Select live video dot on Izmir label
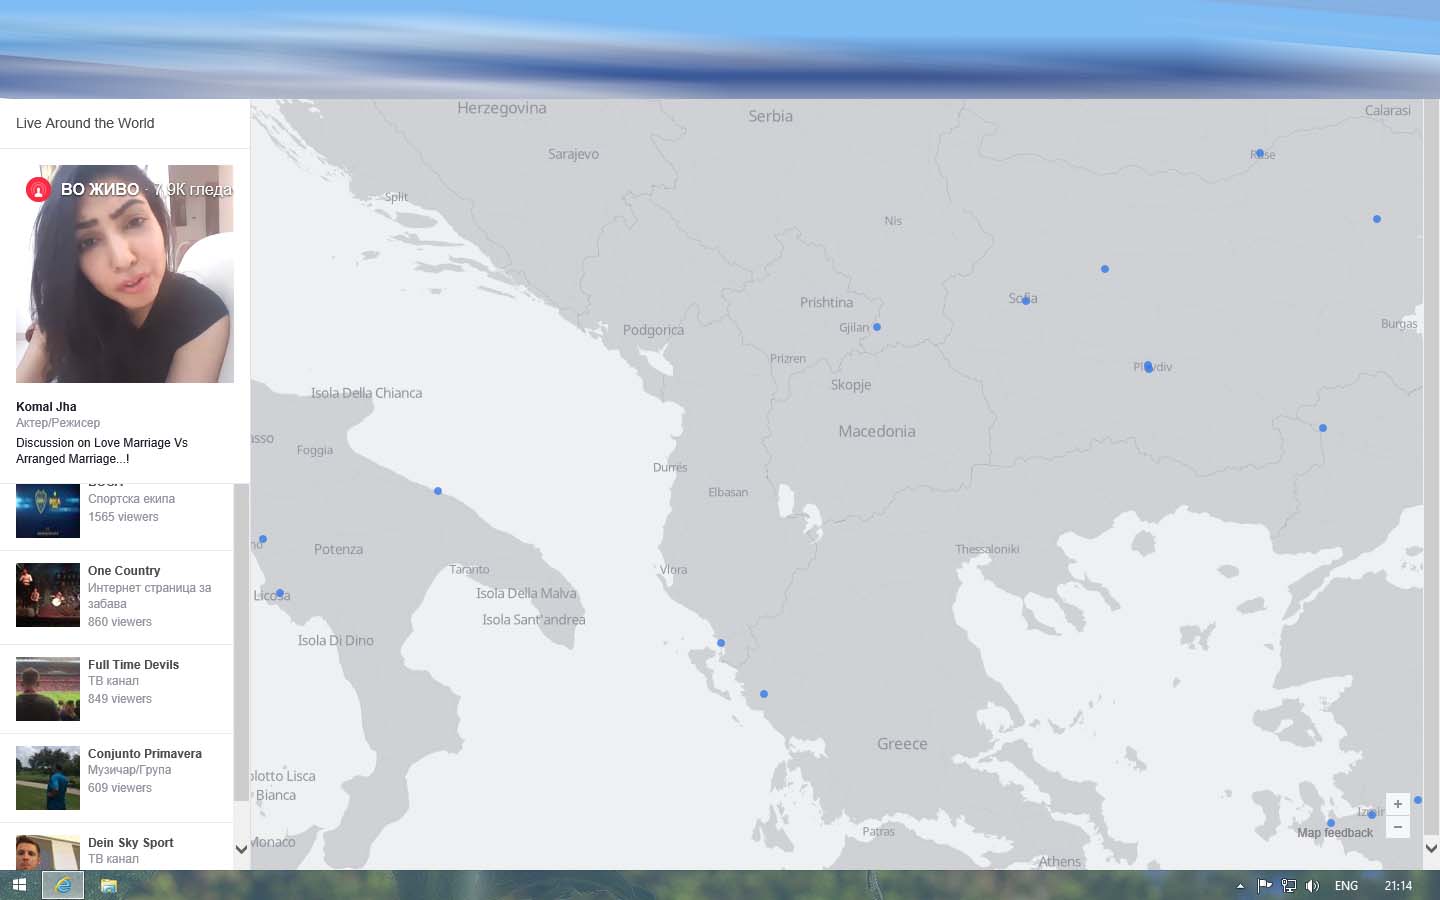Screen dimensions: 1440x900 coord(1372,813)
